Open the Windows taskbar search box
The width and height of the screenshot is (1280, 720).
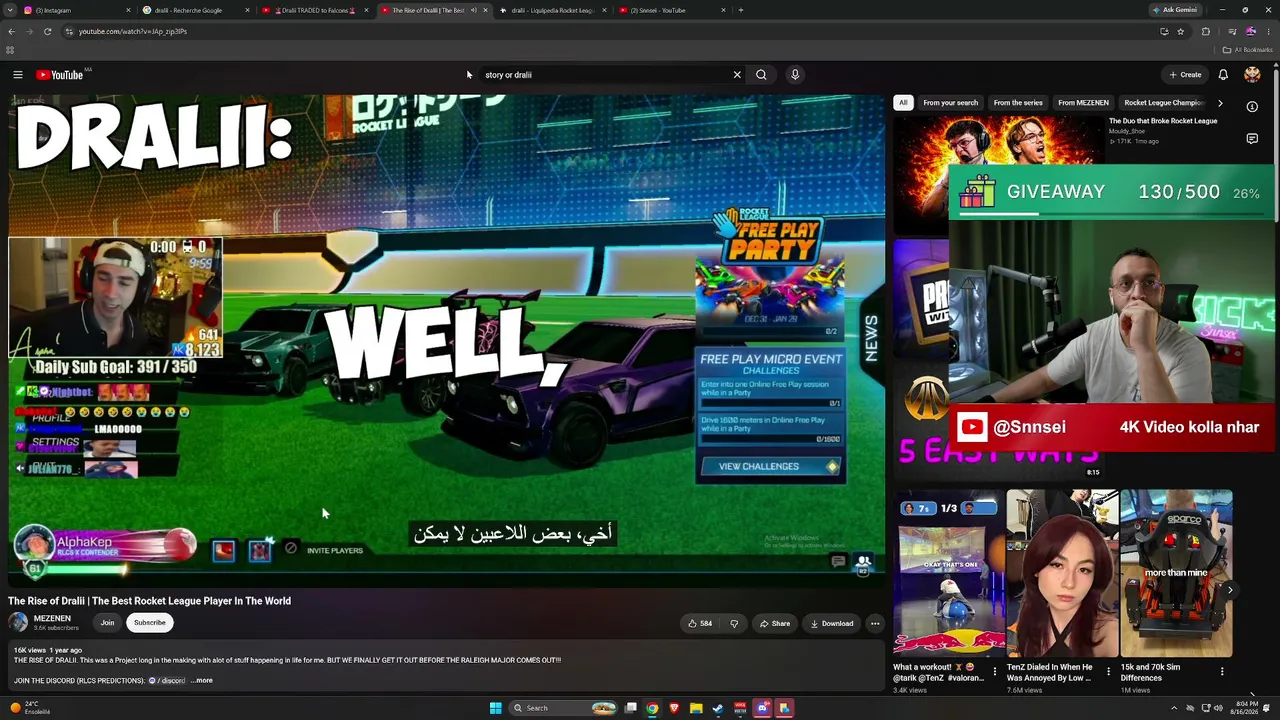coord(563,708)
